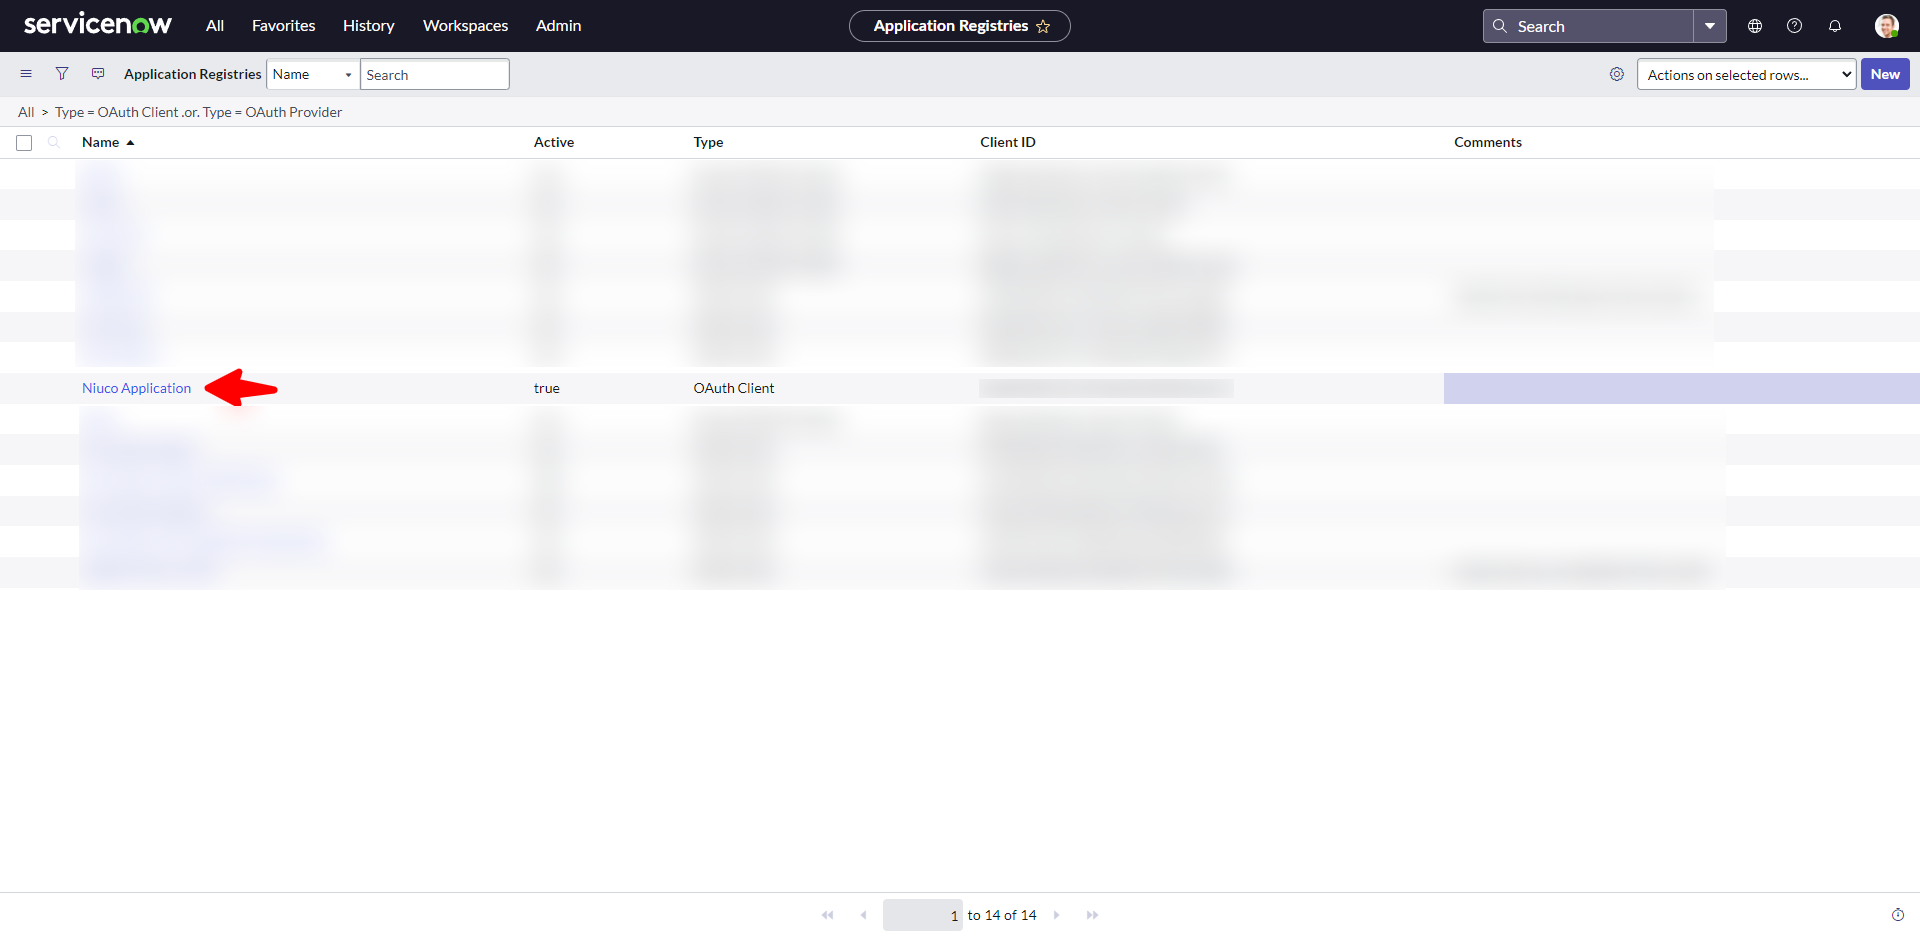Open the Workspaces menu
This screenshot has width=1920, height=937.
click(466, 26)
